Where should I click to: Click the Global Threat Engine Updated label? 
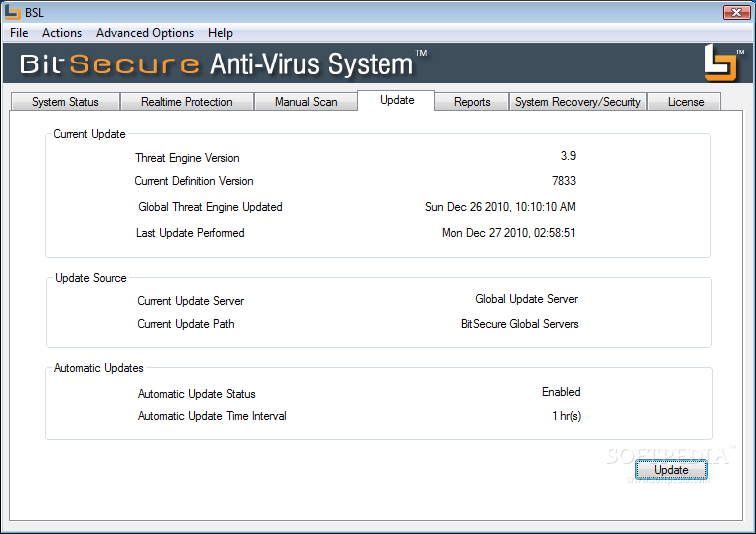[210, 207]
